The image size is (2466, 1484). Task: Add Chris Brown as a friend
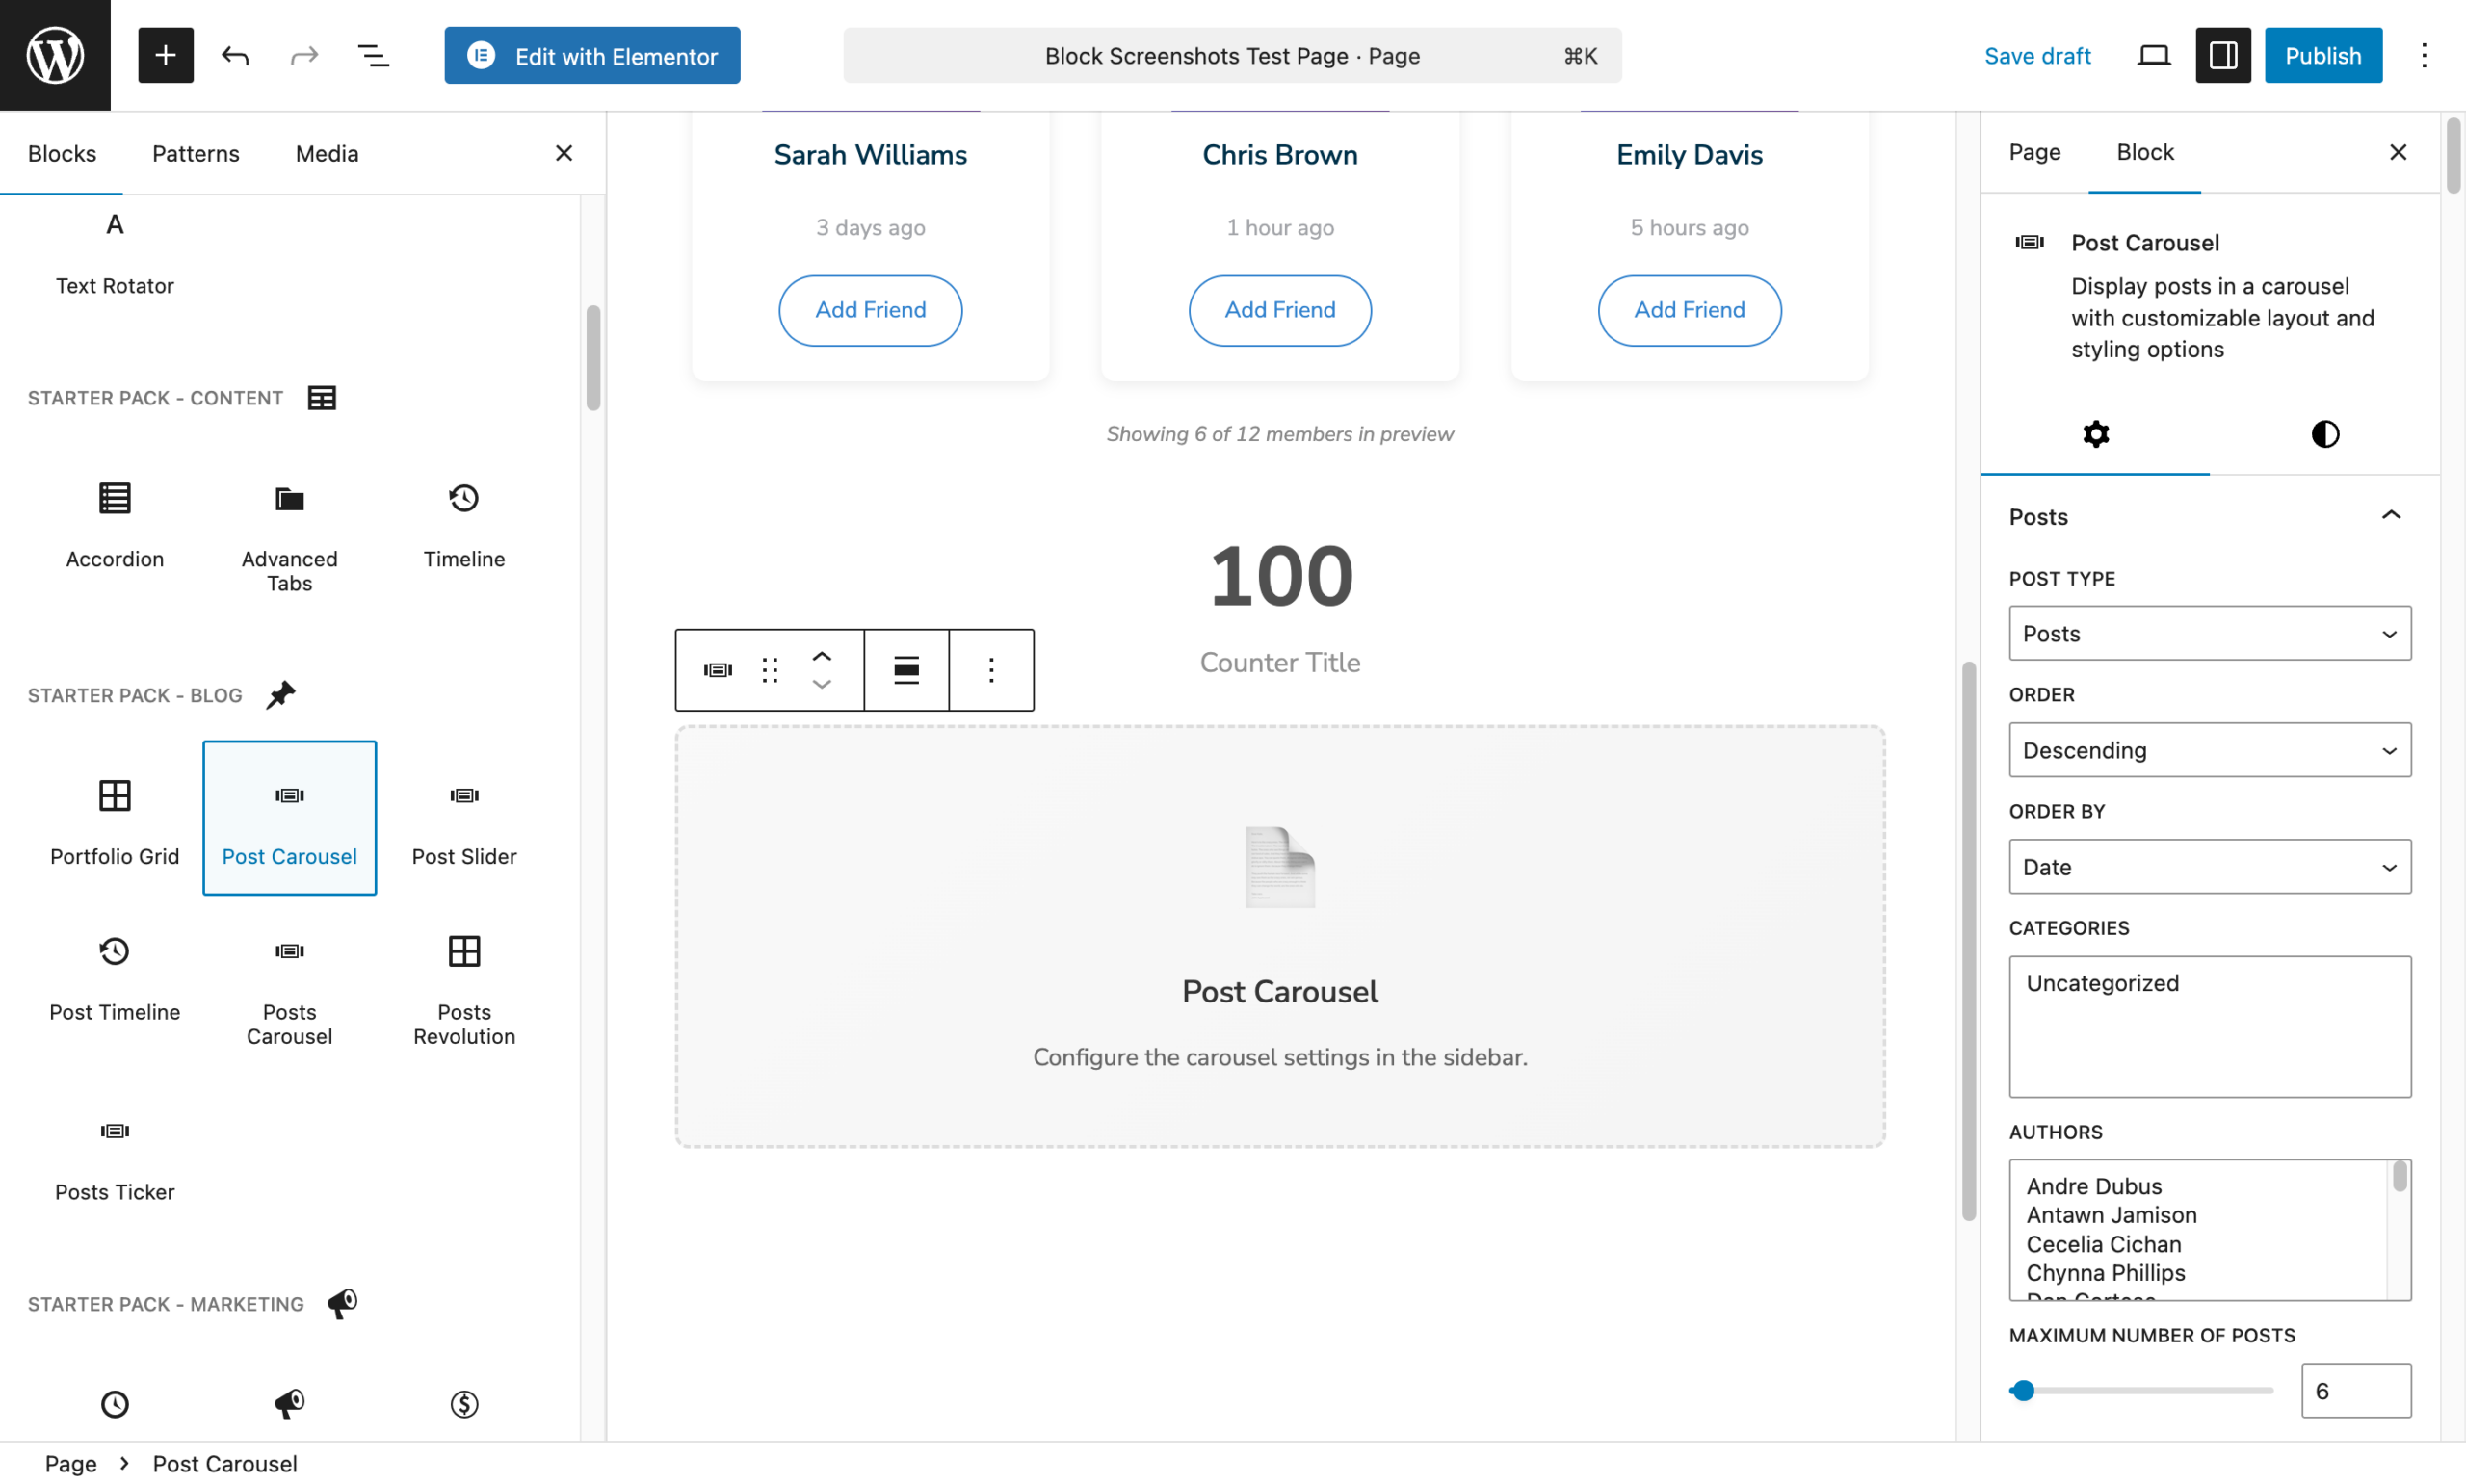coord(1280,310)
